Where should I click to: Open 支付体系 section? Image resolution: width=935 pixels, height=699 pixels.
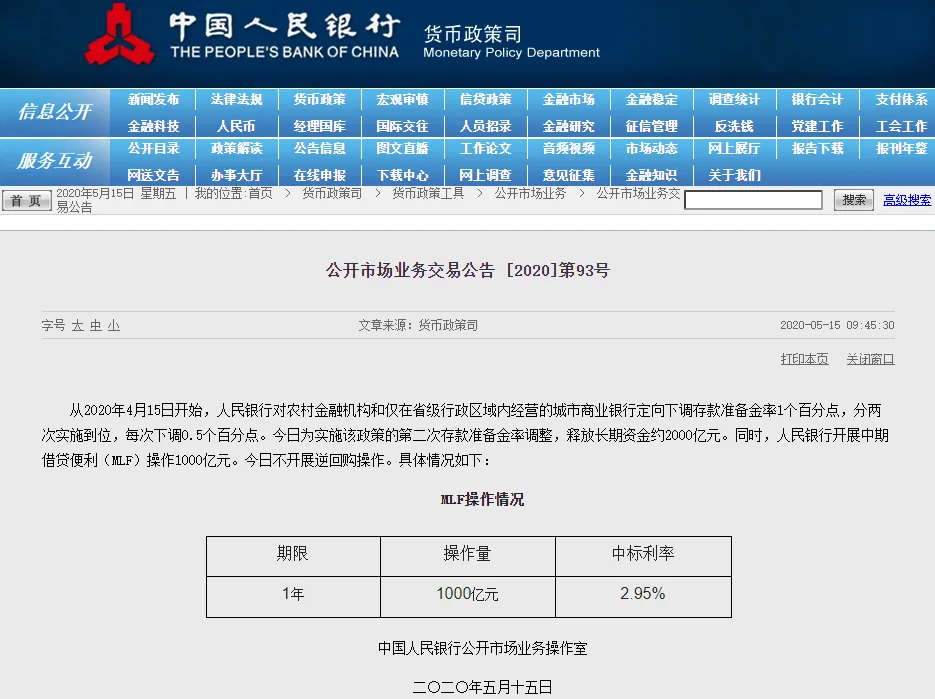[901, 100]
